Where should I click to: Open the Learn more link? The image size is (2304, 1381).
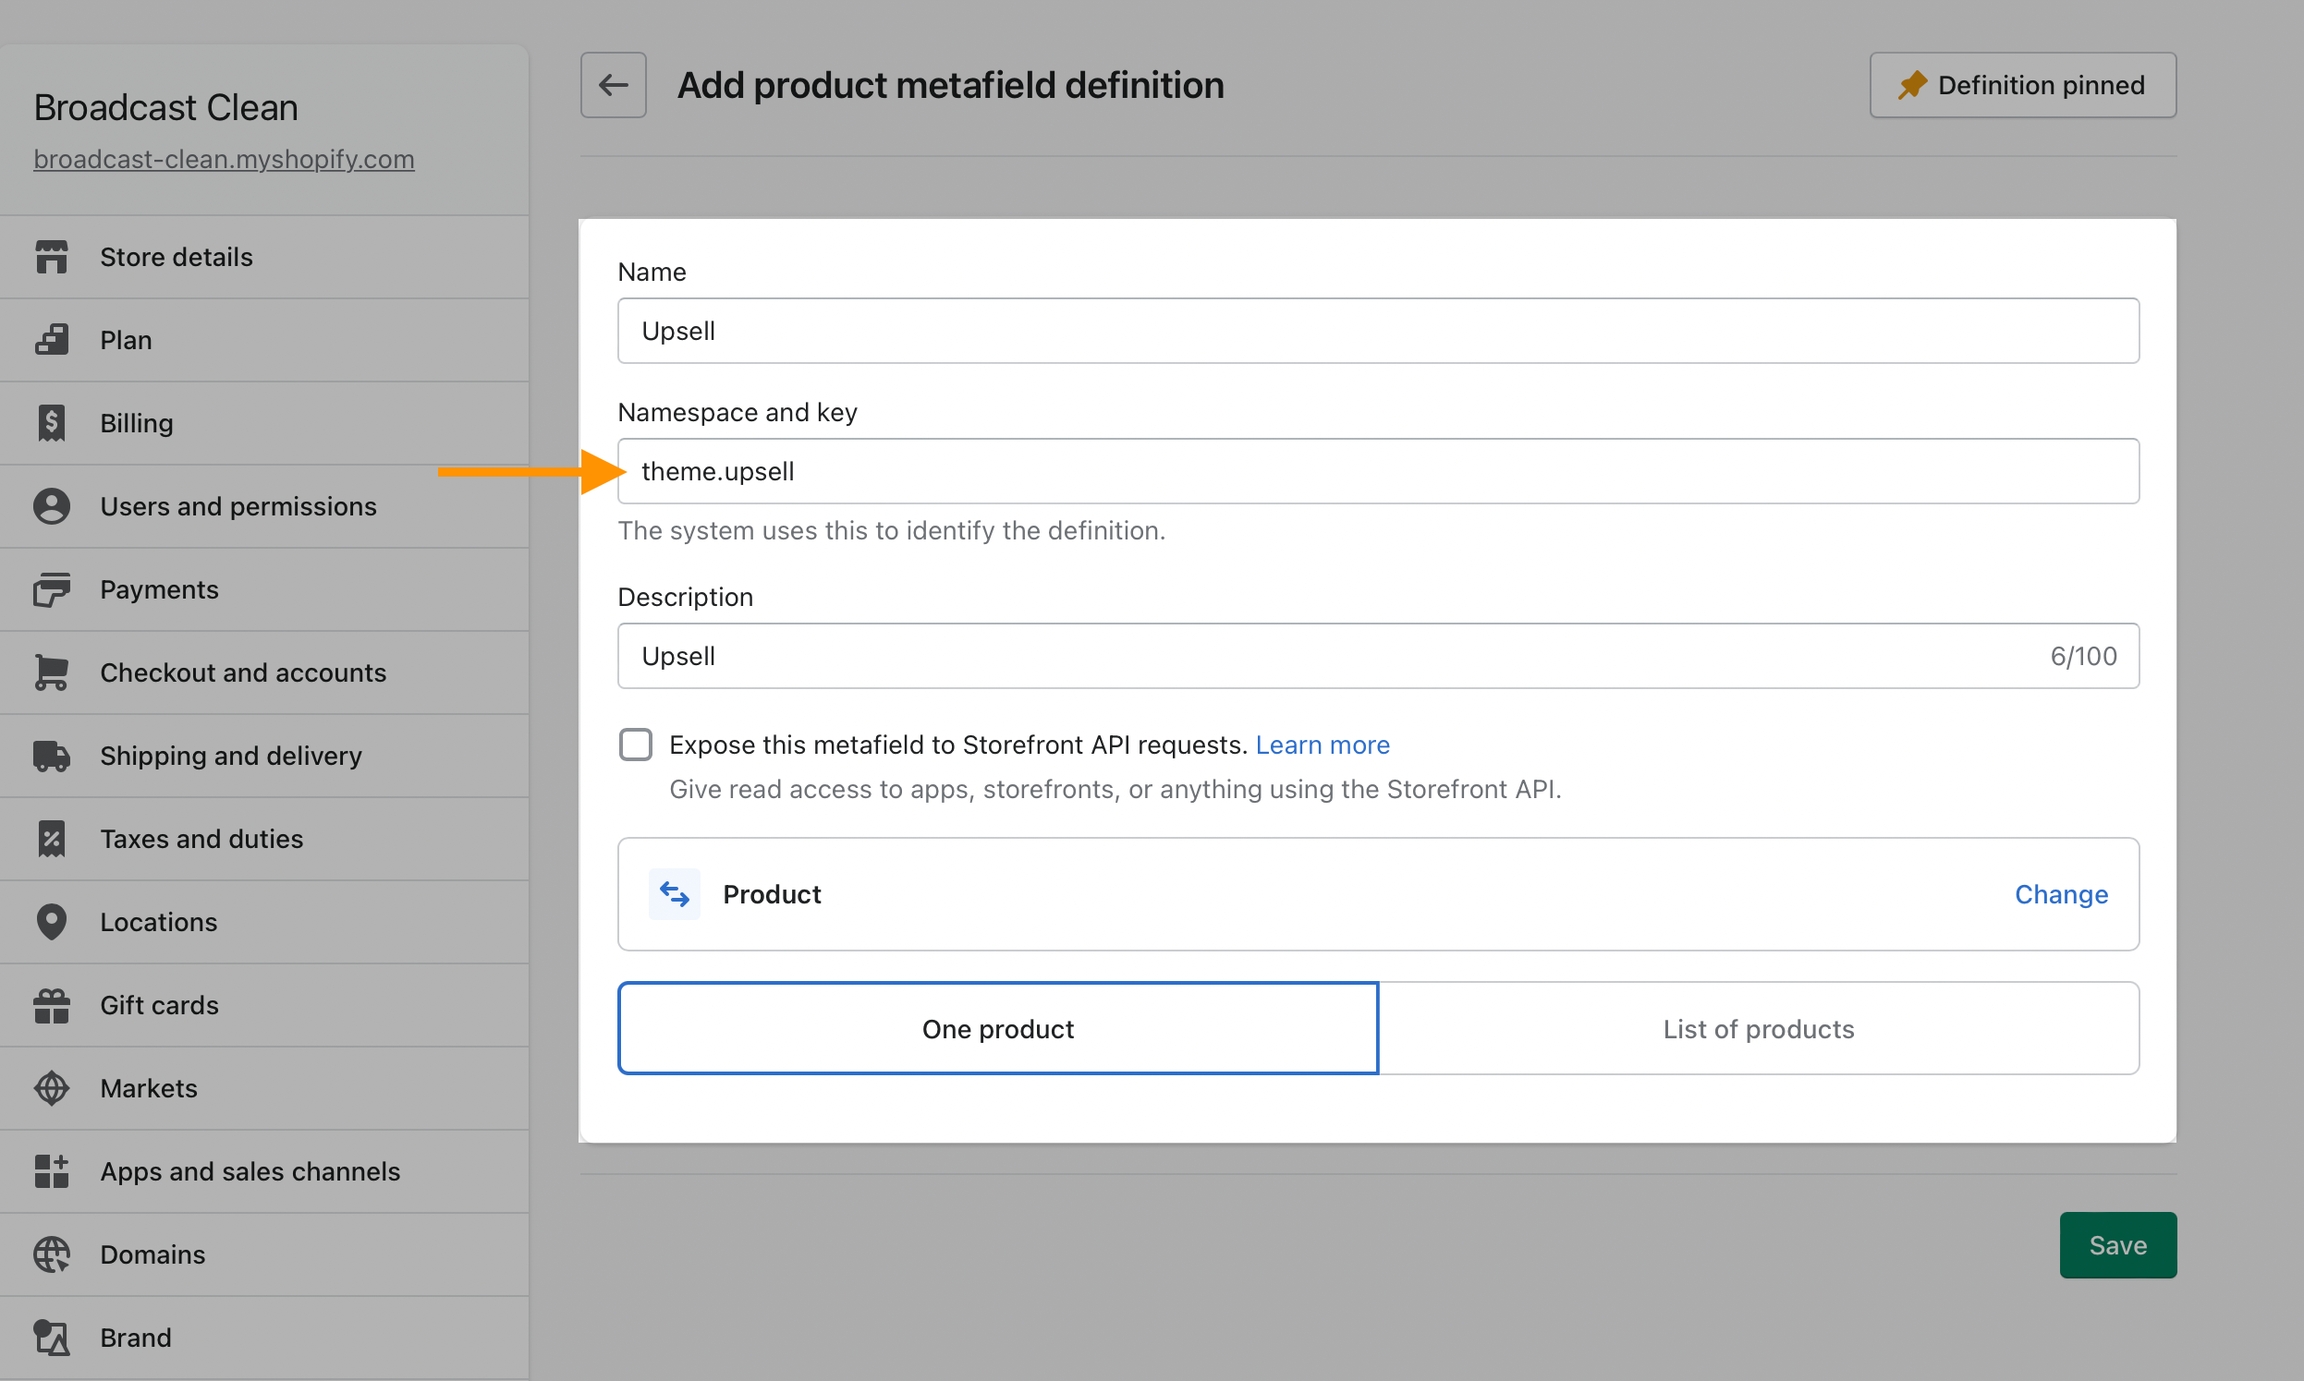point(1322,745)
